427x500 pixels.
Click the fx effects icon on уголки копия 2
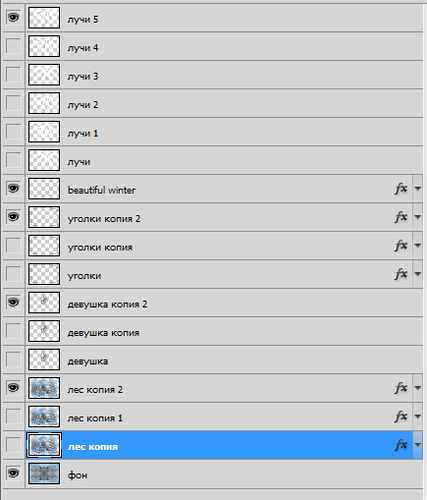click(401, 217)
